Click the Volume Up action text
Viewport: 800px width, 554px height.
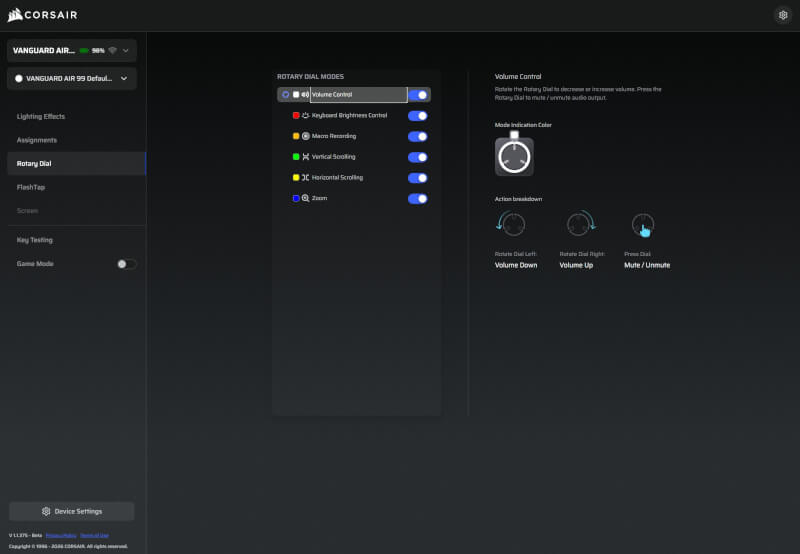[576, 265]
